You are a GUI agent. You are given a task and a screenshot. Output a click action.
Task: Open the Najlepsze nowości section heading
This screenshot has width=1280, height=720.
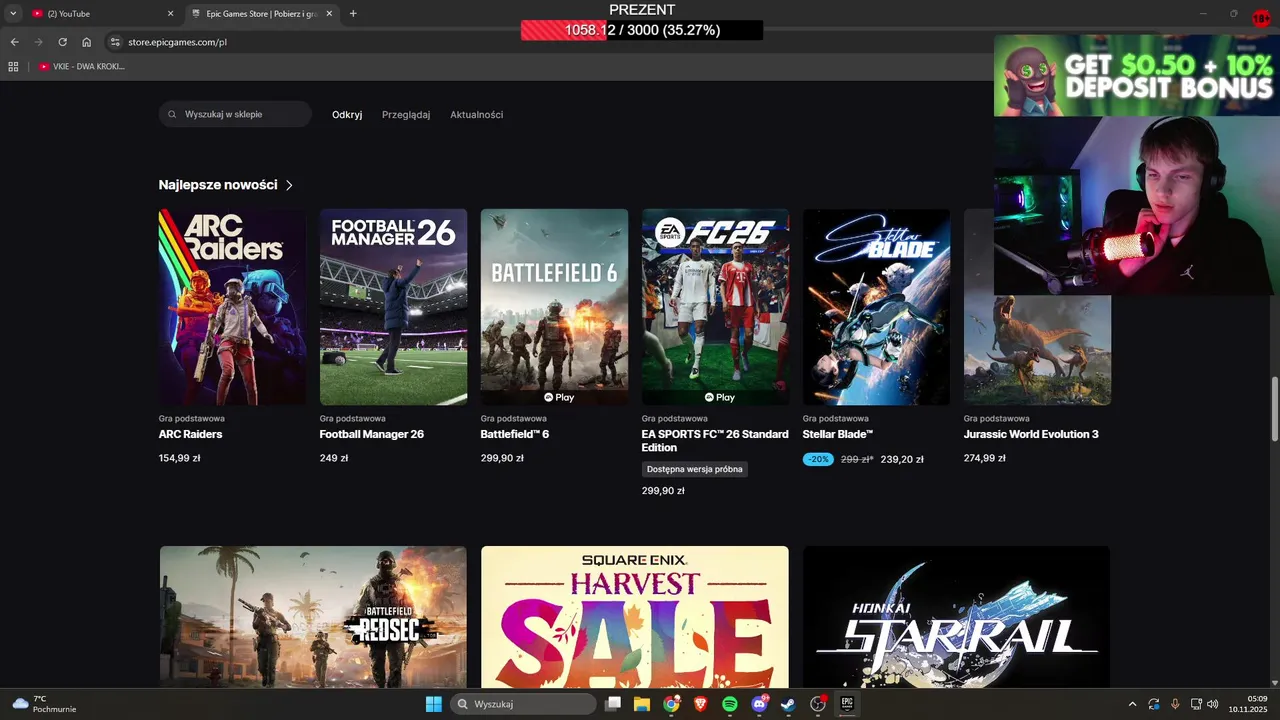click(218, 185)
